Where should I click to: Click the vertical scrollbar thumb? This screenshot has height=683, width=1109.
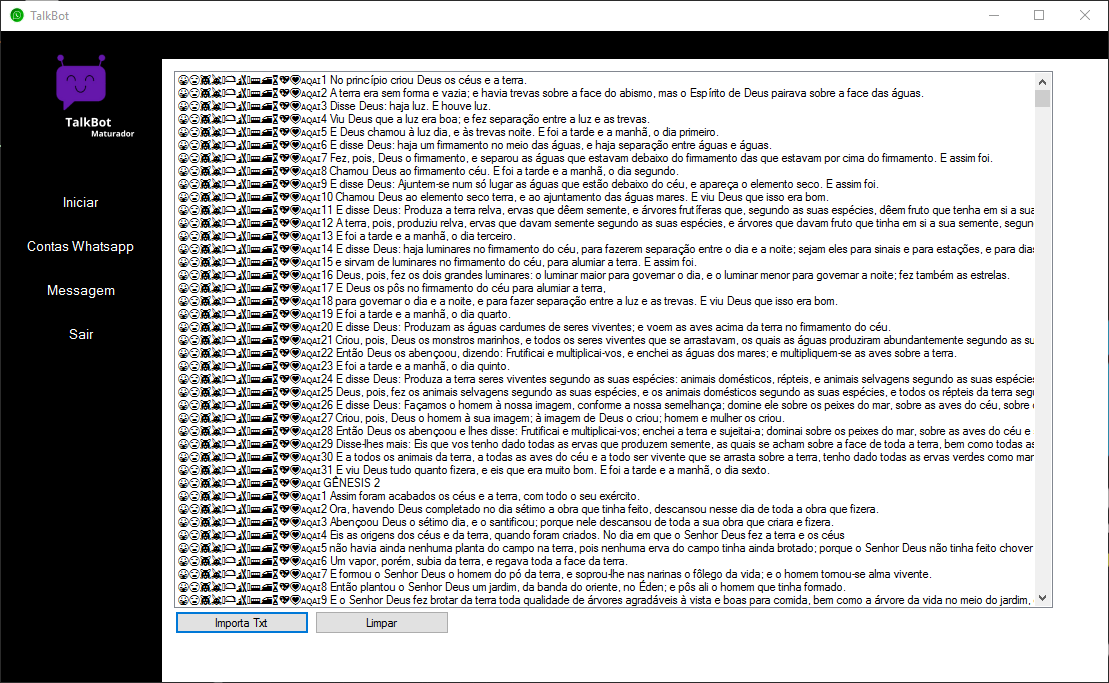coord(1043,98)
